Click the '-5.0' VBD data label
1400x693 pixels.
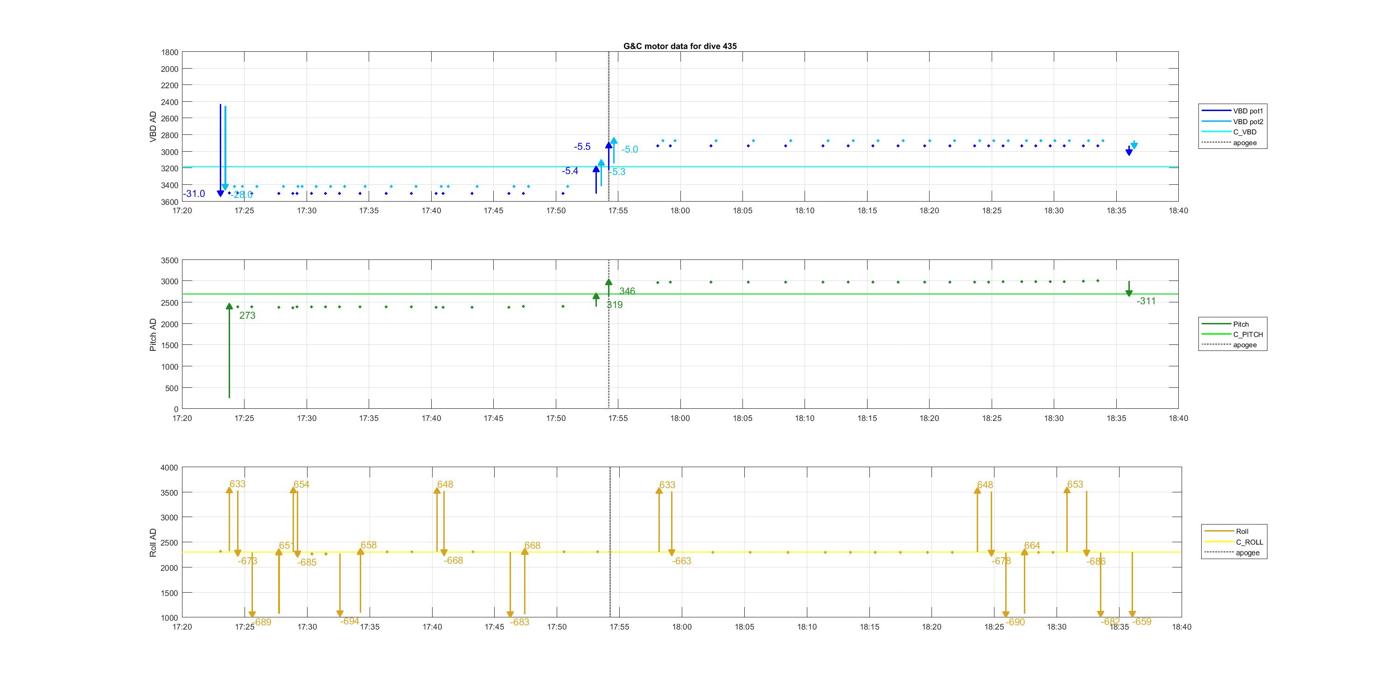(x=630, y=150)
